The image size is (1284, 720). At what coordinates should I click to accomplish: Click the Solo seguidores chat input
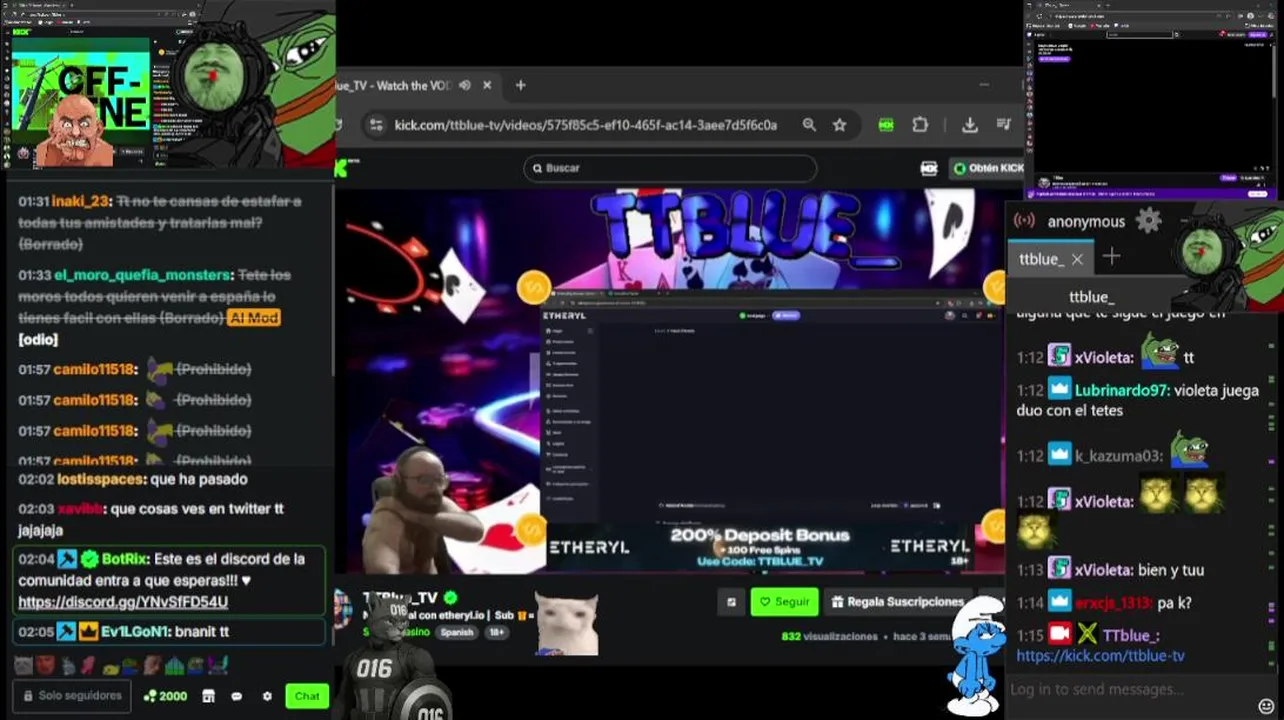tap(72, 696)
